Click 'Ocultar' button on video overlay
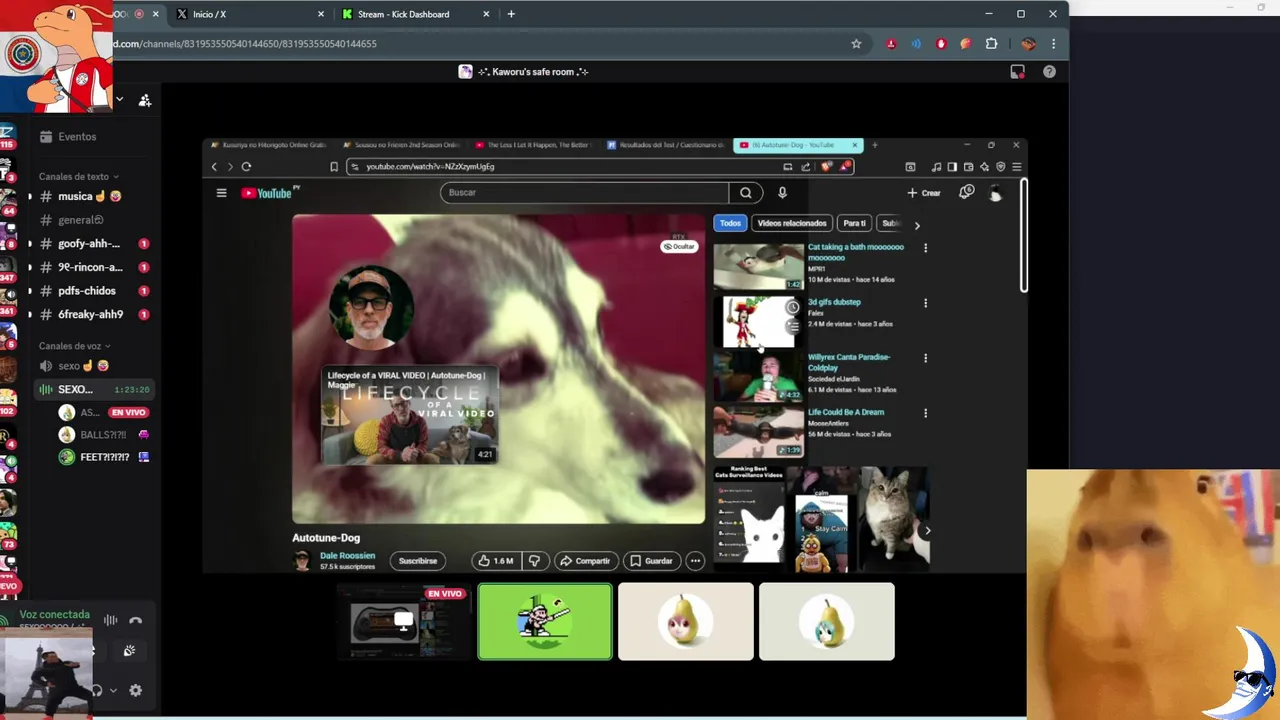Screen dimensions: 1280x720 (679, 246)
